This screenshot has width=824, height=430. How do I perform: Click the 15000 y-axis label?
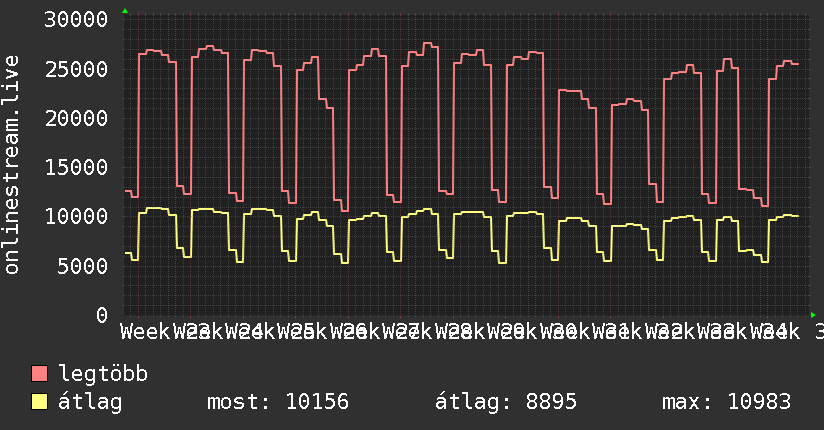[x=76, y=167]
